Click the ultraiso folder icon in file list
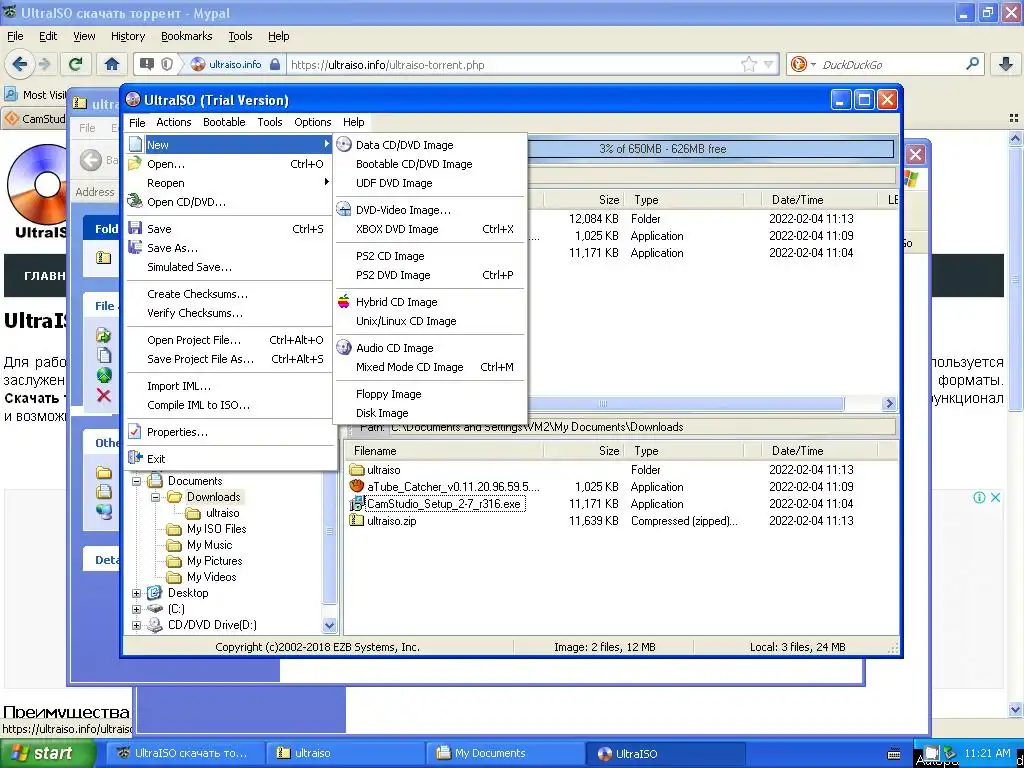The height and width of the screenshot is (768, 1024). coord(357,470)
